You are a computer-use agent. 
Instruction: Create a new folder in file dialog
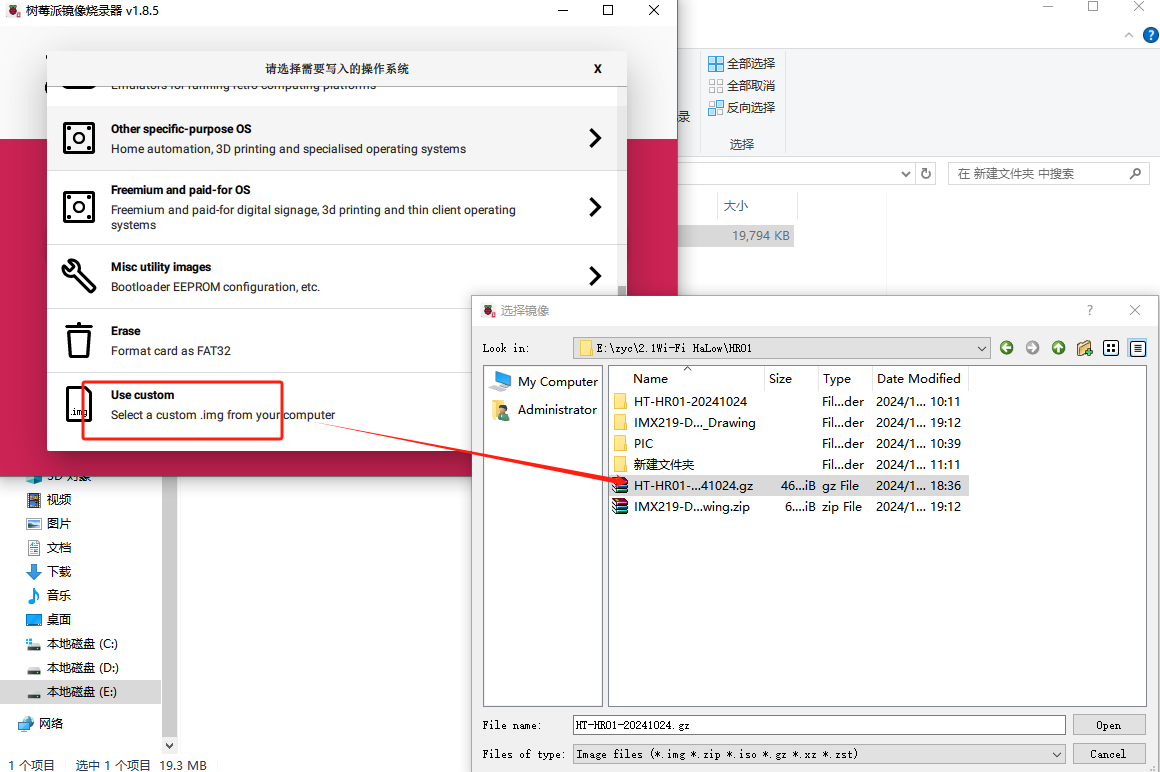[x=1084, y=348]
